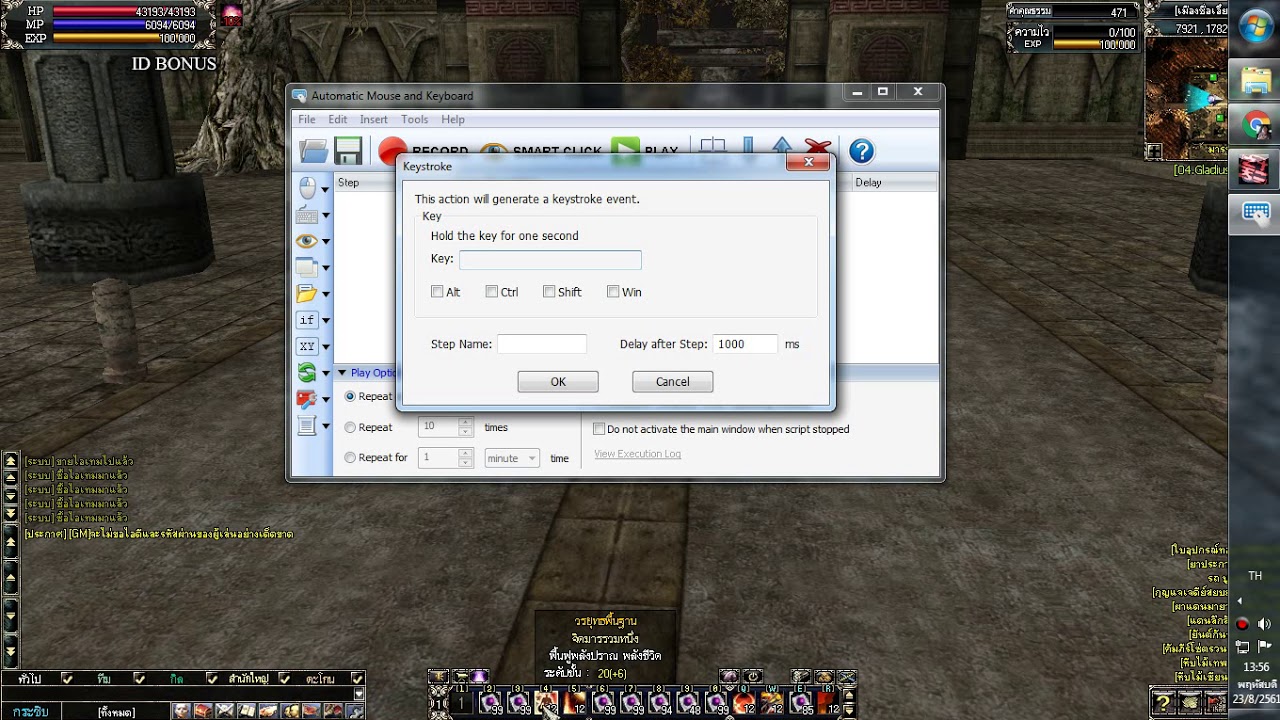Check 'Do not activate the main window' option
1280x720 pixels.
point(599,429)
